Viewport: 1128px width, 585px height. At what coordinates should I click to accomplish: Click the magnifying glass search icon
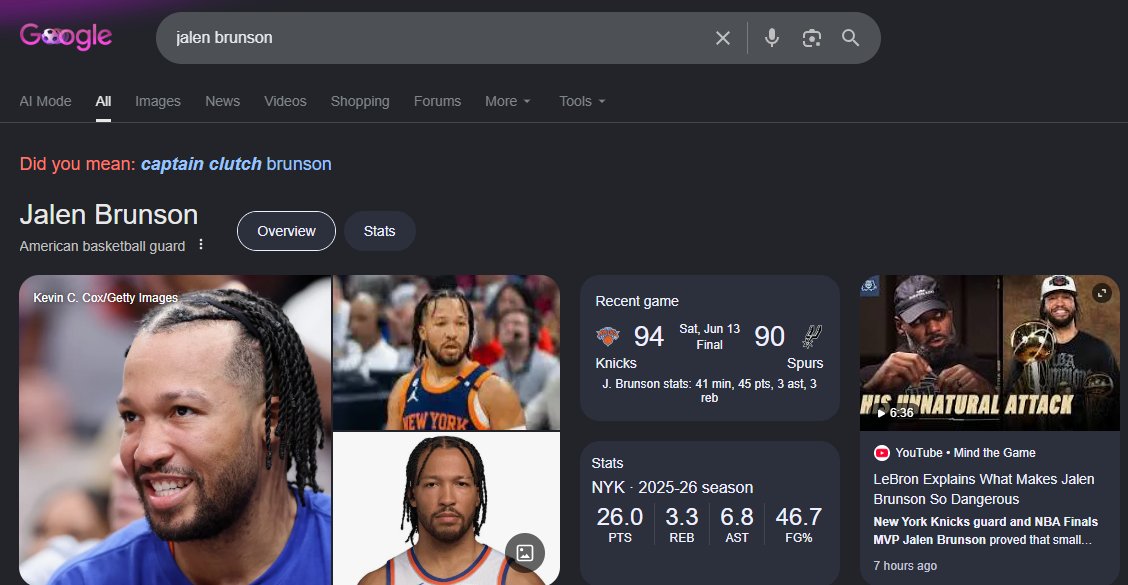coord(850,38)
